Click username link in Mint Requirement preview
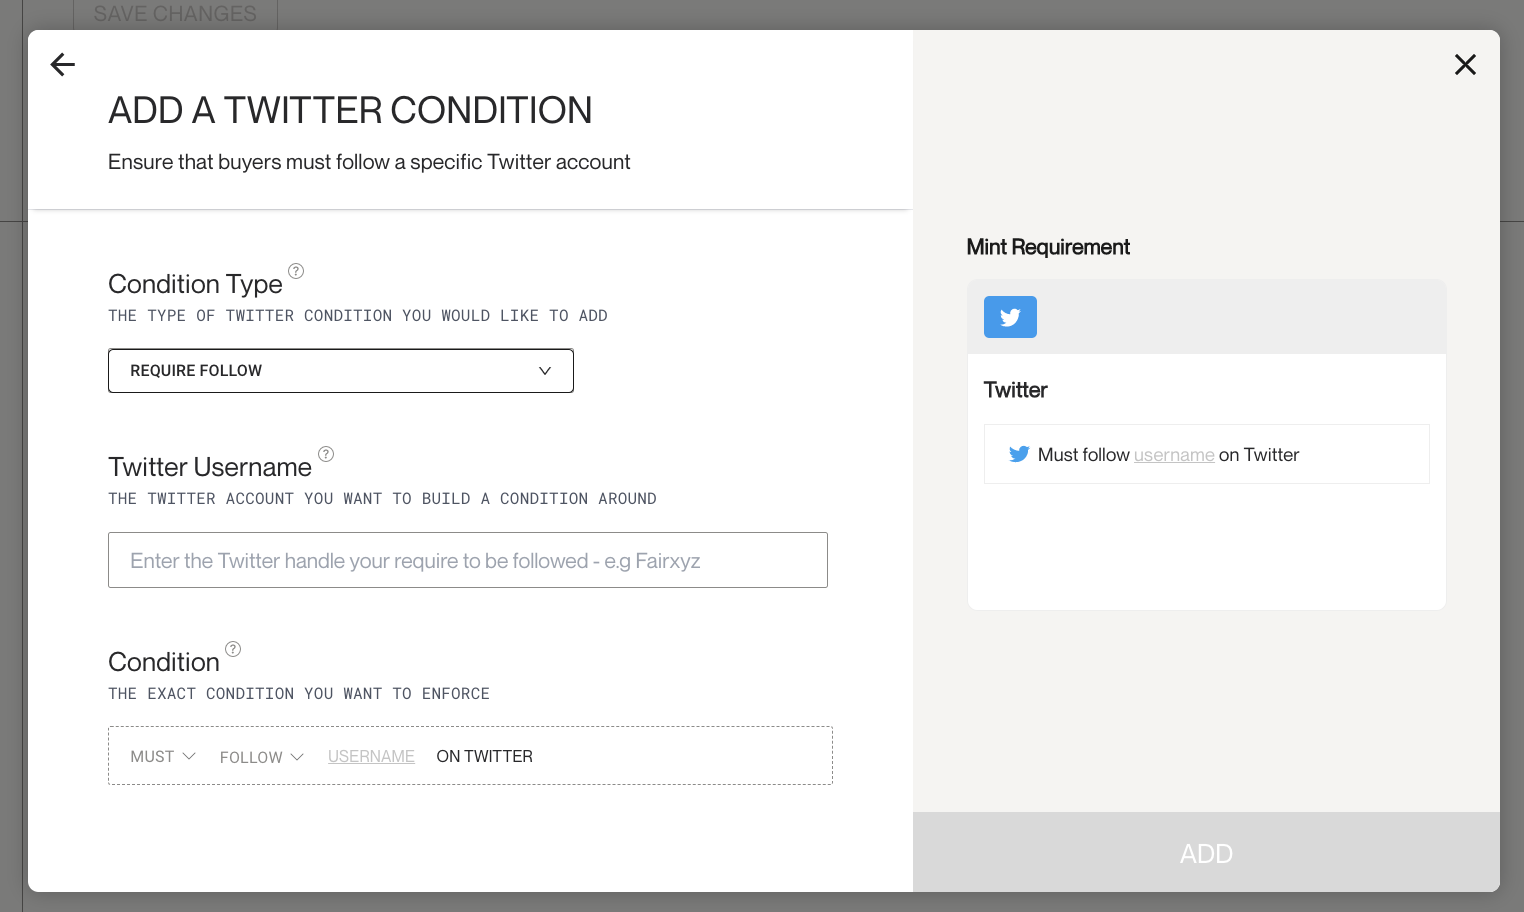This screenshot has height=912, width=1524. (x=1174, y=455)
